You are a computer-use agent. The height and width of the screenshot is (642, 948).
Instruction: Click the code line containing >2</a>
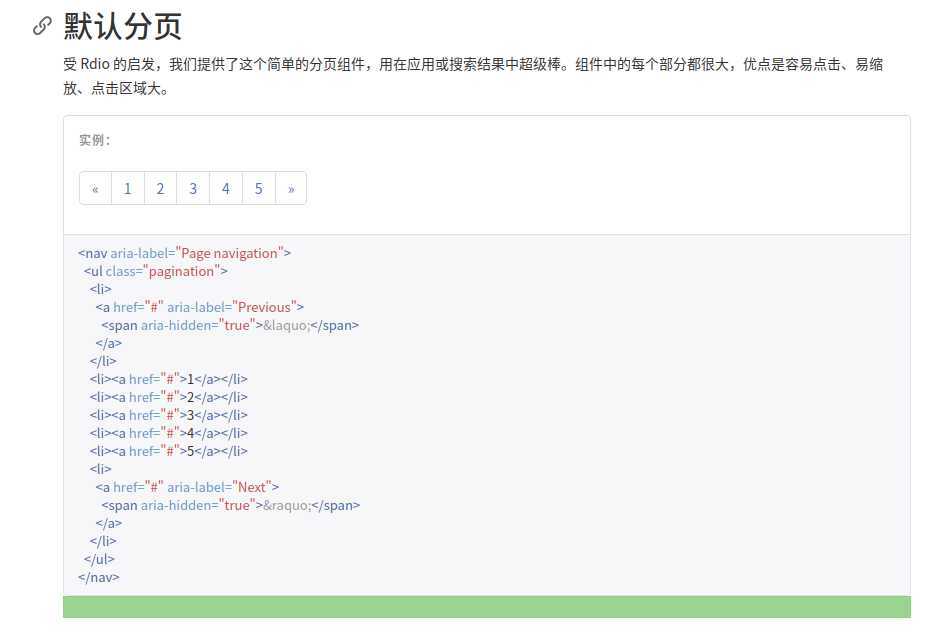pos(169,397)
